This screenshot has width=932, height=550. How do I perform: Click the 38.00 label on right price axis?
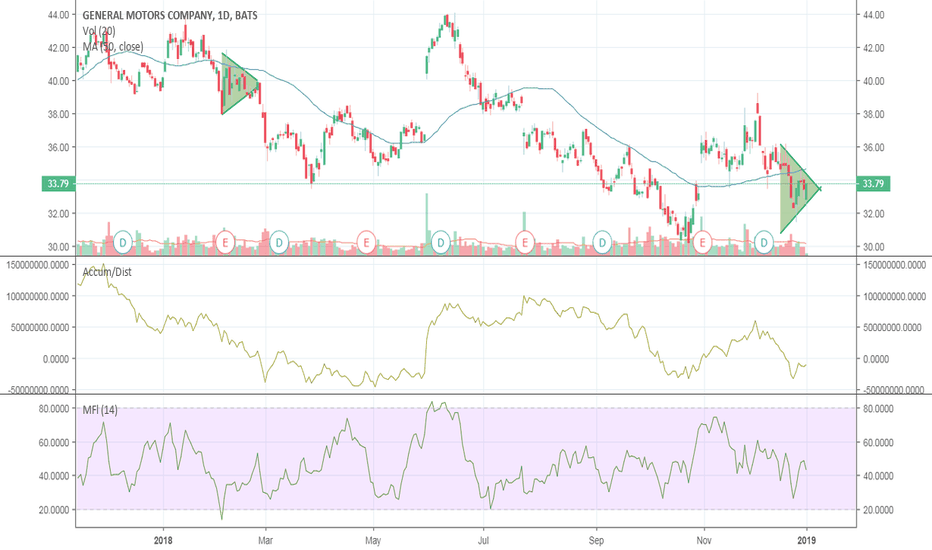873,114
